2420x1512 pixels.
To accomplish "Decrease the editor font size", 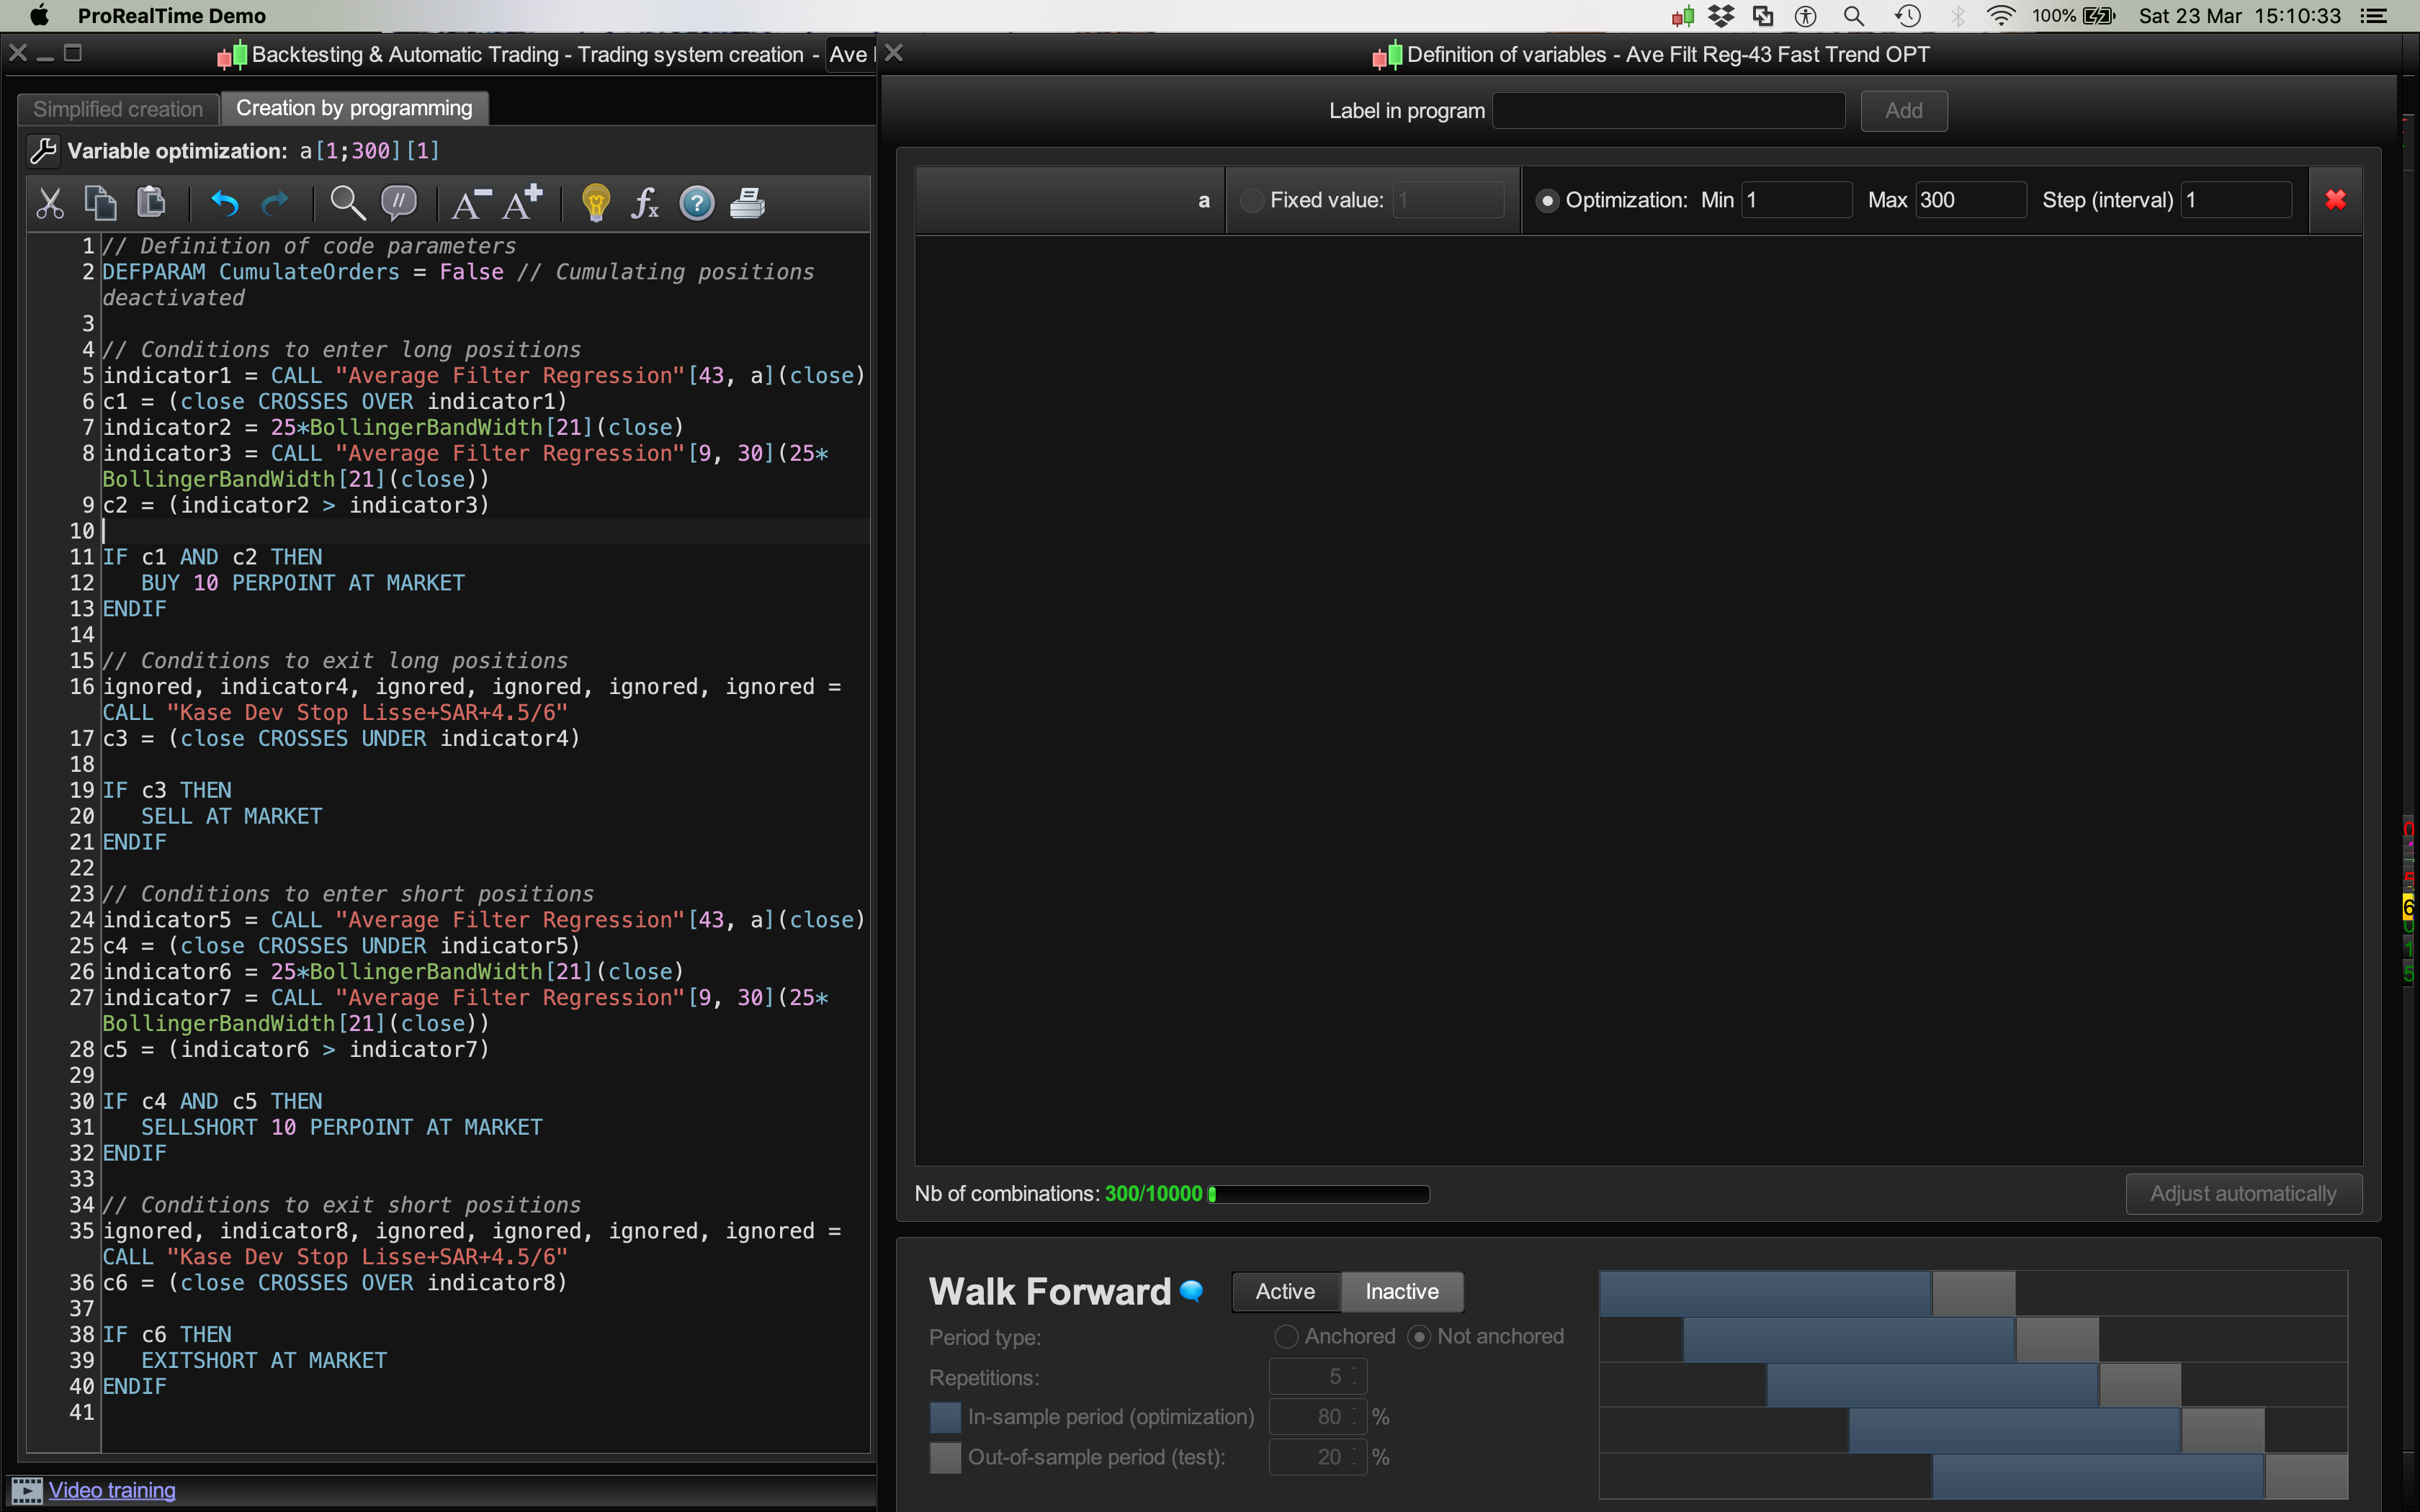I will click(x=470, y=203).
